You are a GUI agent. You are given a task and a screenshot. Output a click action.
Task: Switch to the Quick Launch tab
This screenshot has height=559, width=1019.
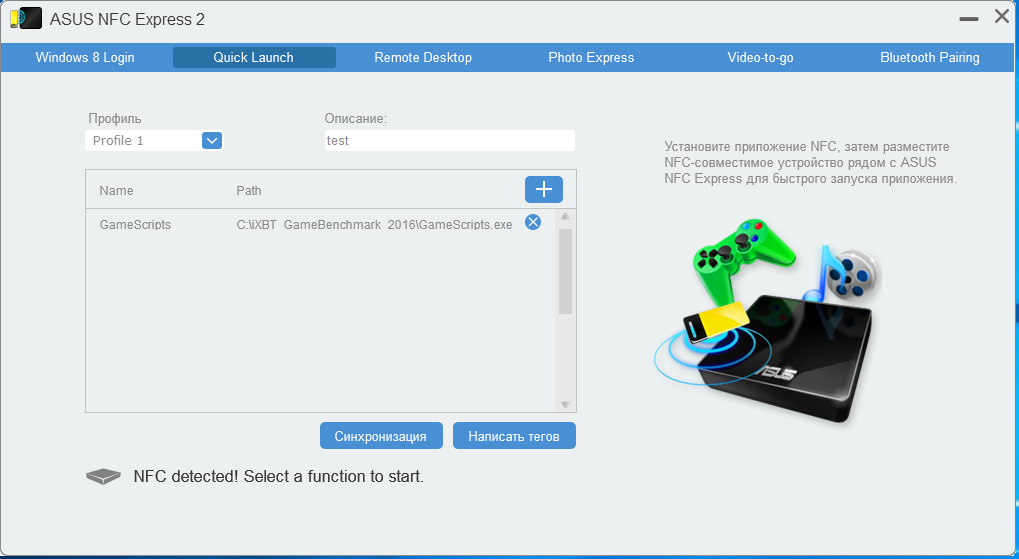[253, 57]
